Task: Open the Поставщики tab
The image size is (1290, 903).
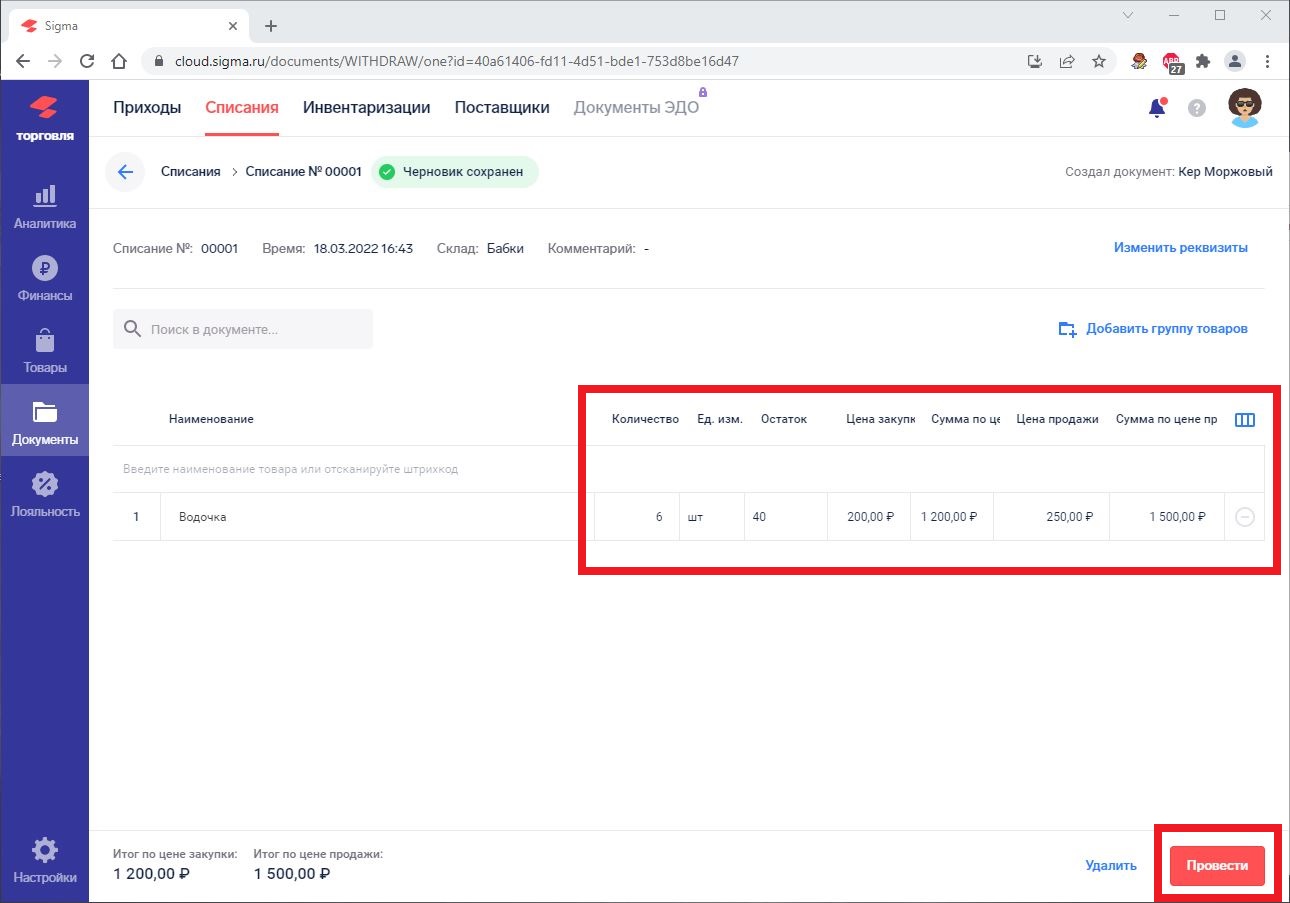Action: (x=502, y=108)
